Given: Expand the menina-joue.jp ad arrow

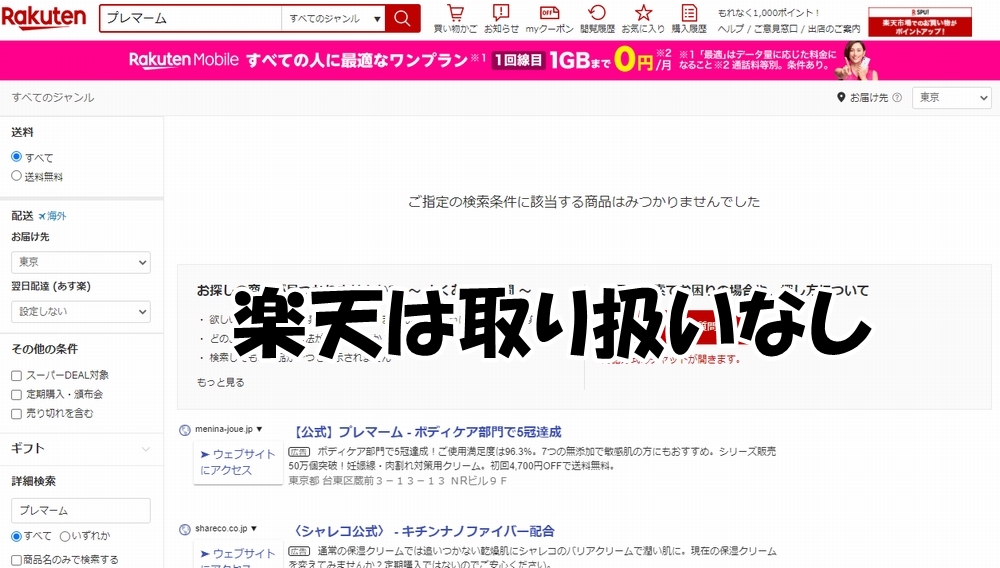Looking at the screenshot, I should tap(260, 430).
